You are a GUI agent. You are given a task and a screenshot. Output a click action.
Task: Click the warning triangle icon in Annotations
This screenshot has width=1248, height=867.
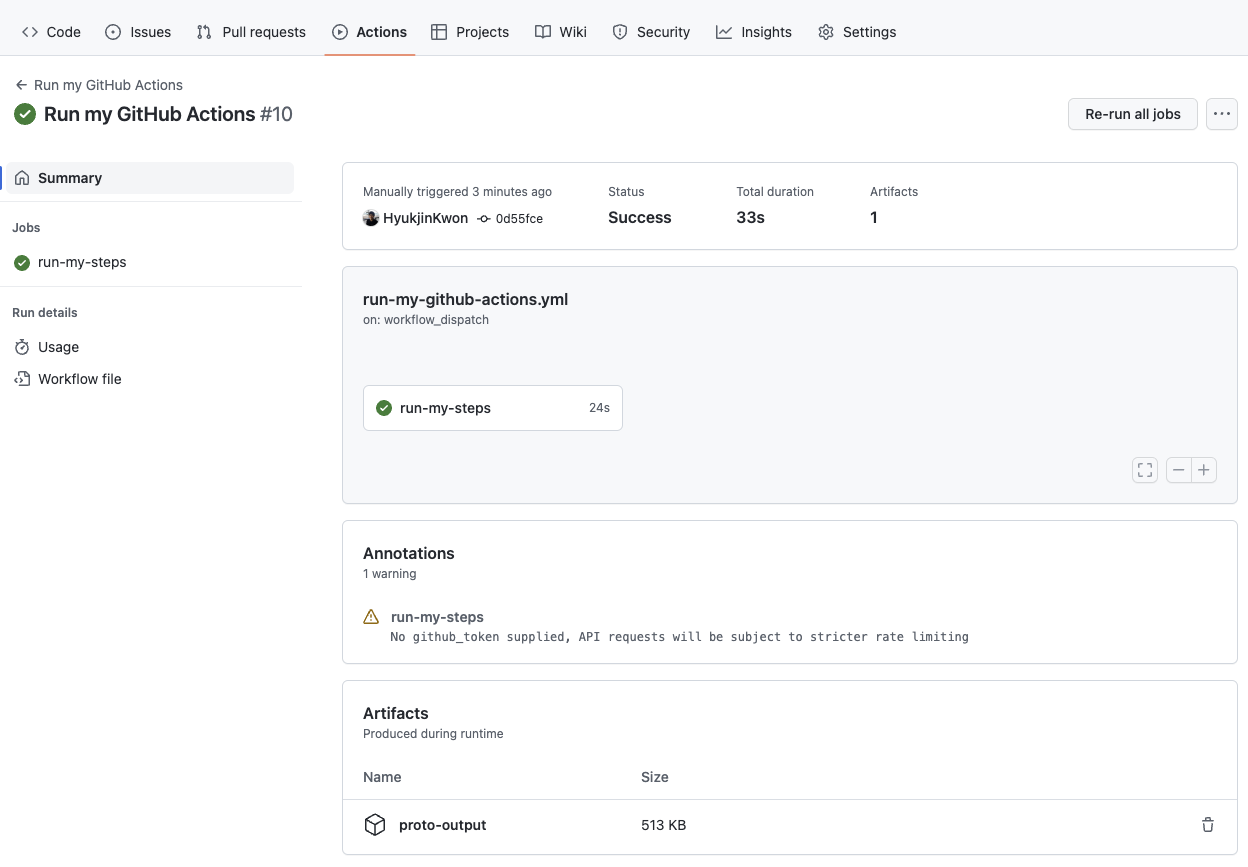pos(371,617)
